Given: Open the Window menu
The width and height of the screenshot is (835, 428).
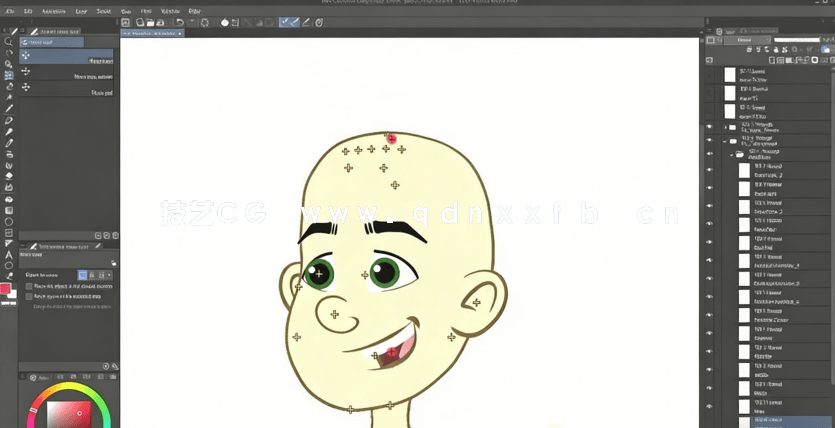Looking at the screenshot, I should (x=170, y=11).
